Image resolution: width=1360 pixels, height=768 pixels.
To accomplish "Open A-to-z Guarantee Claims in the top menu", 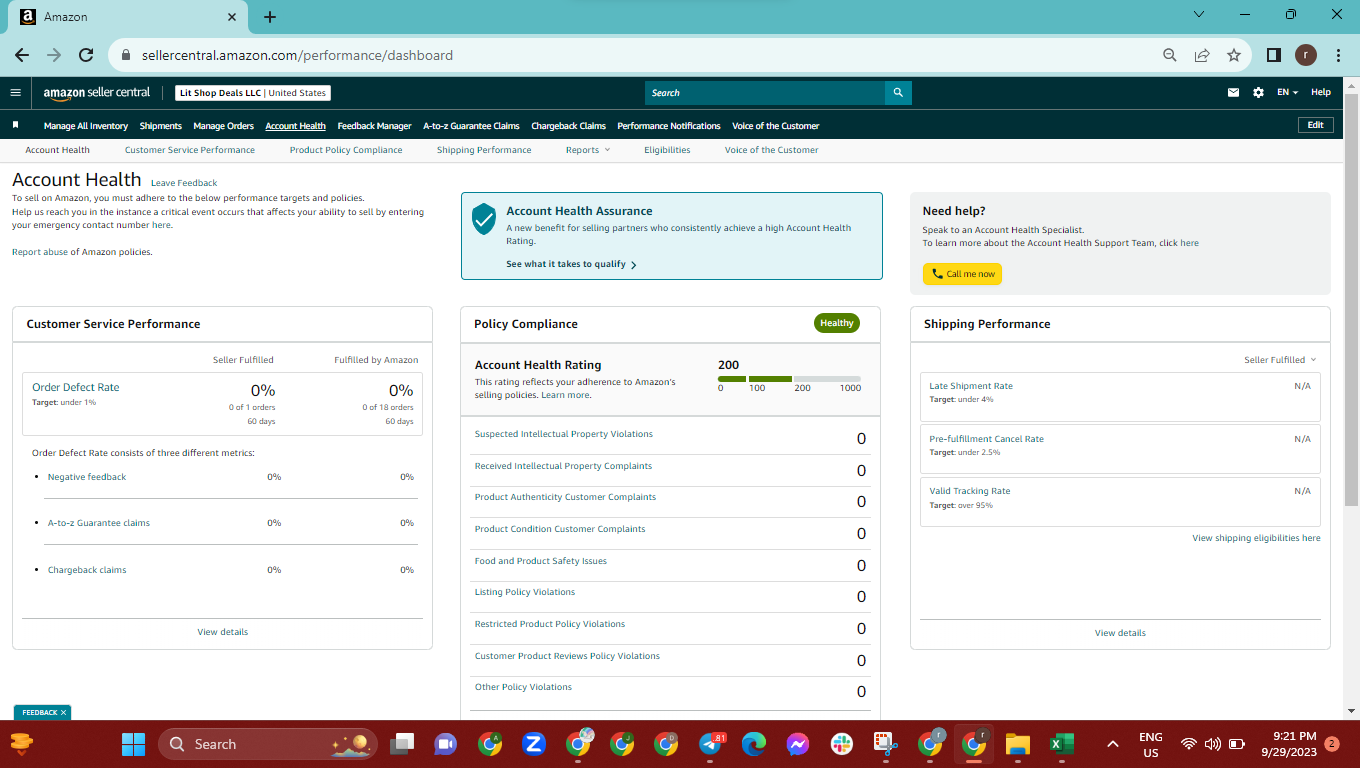I will 471,126.
